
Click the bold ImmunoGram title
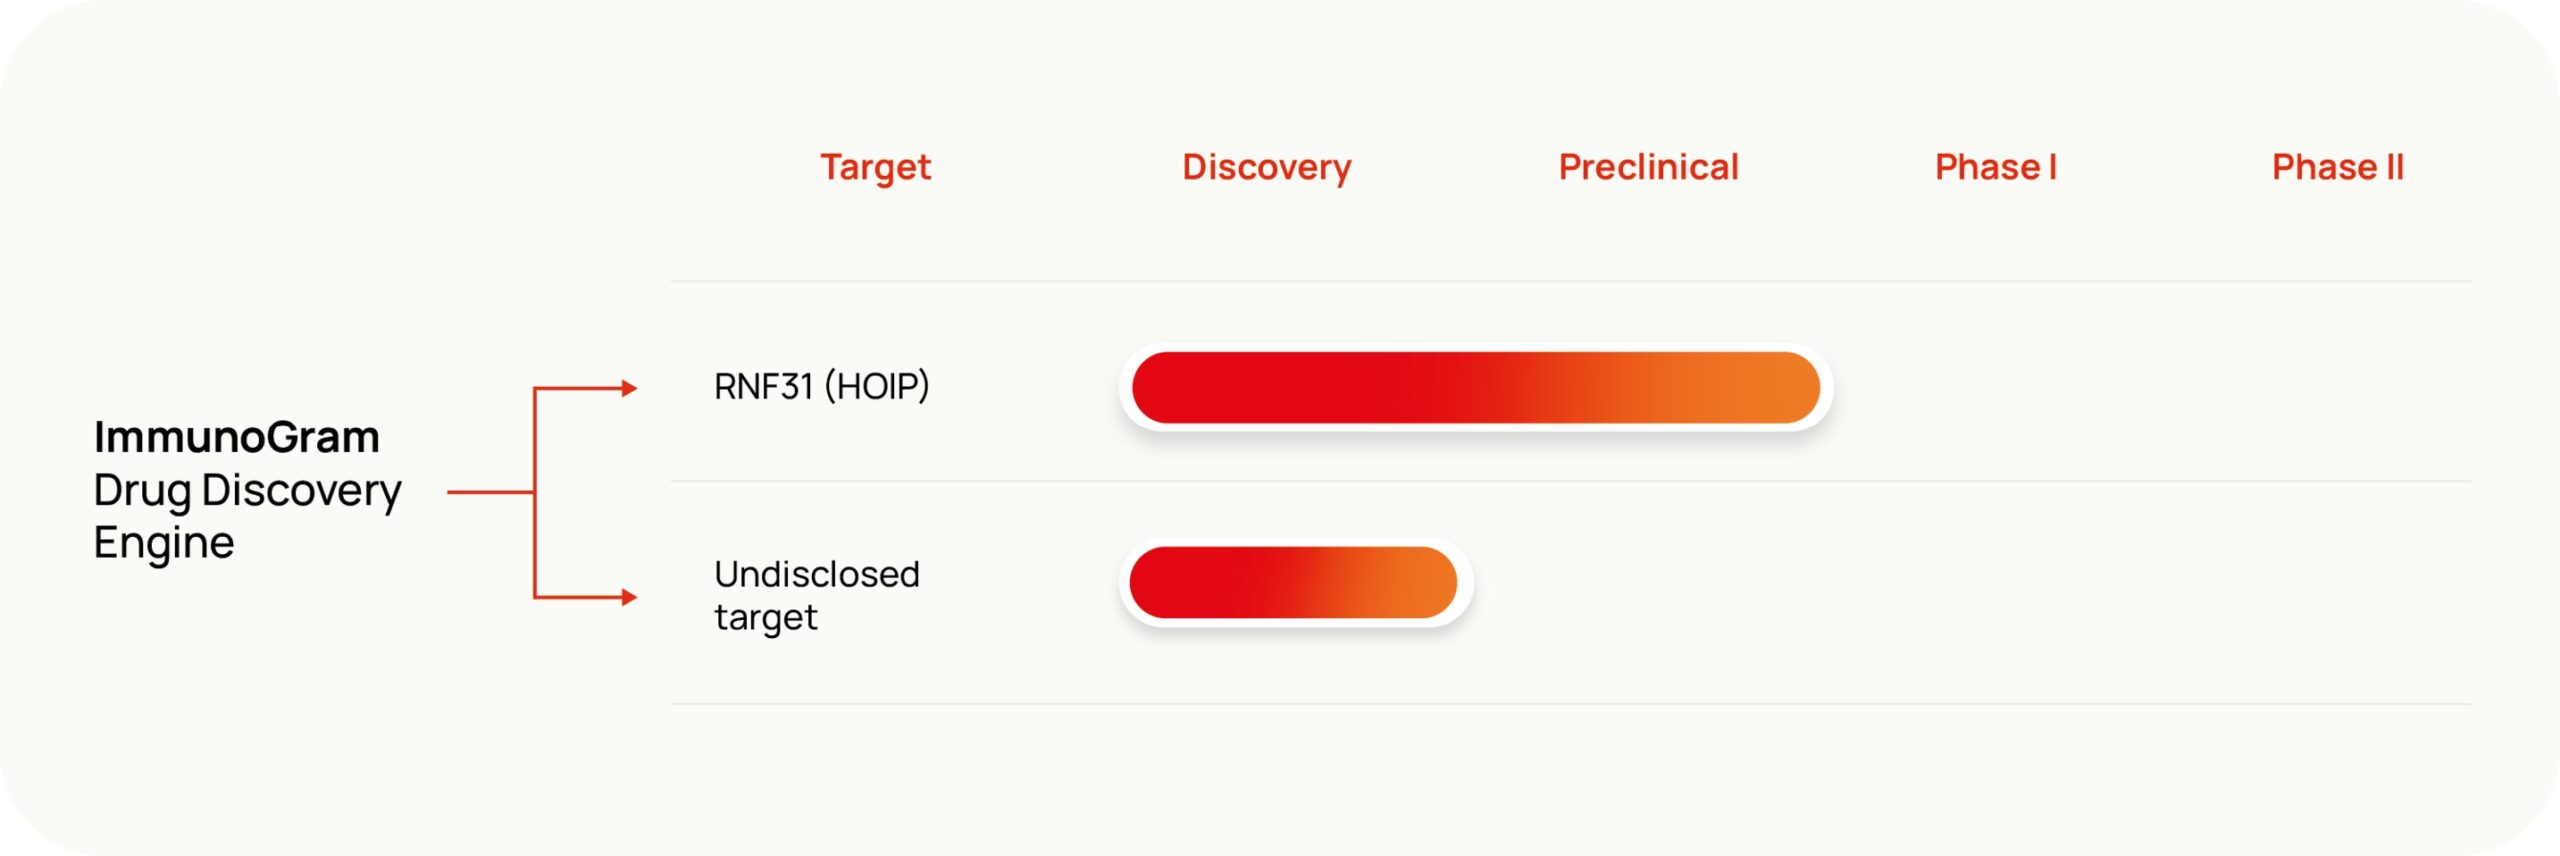click(x=237, y=437)
